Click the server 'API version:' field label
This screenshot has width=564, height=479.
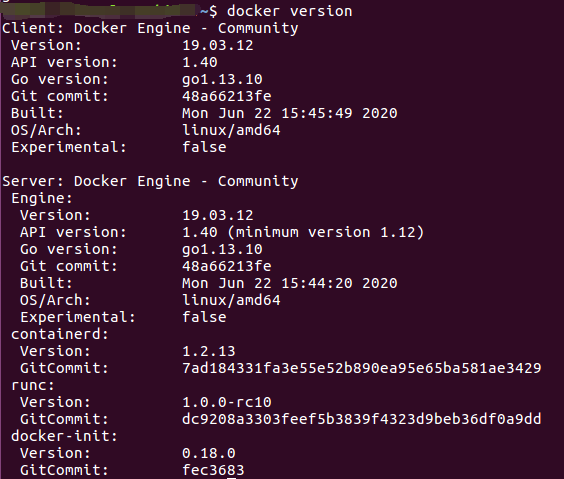pos(73,232)
